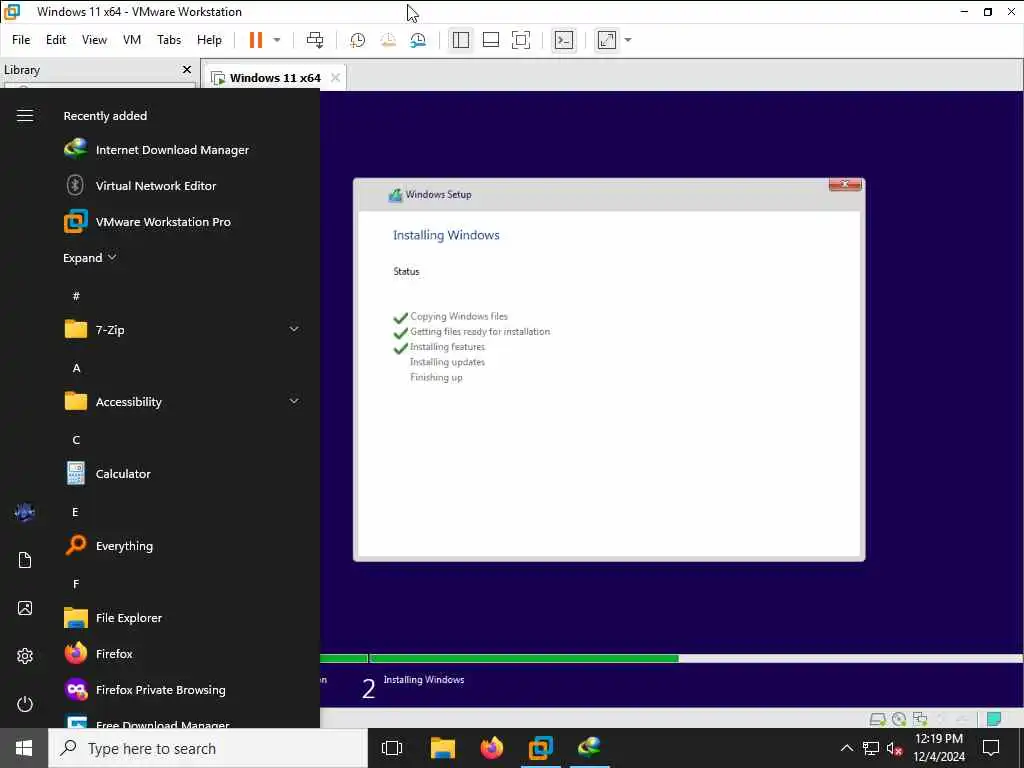The image size is (1024, 768).
Task: Open Pictures from the Start sidebar
Action: 25,608
